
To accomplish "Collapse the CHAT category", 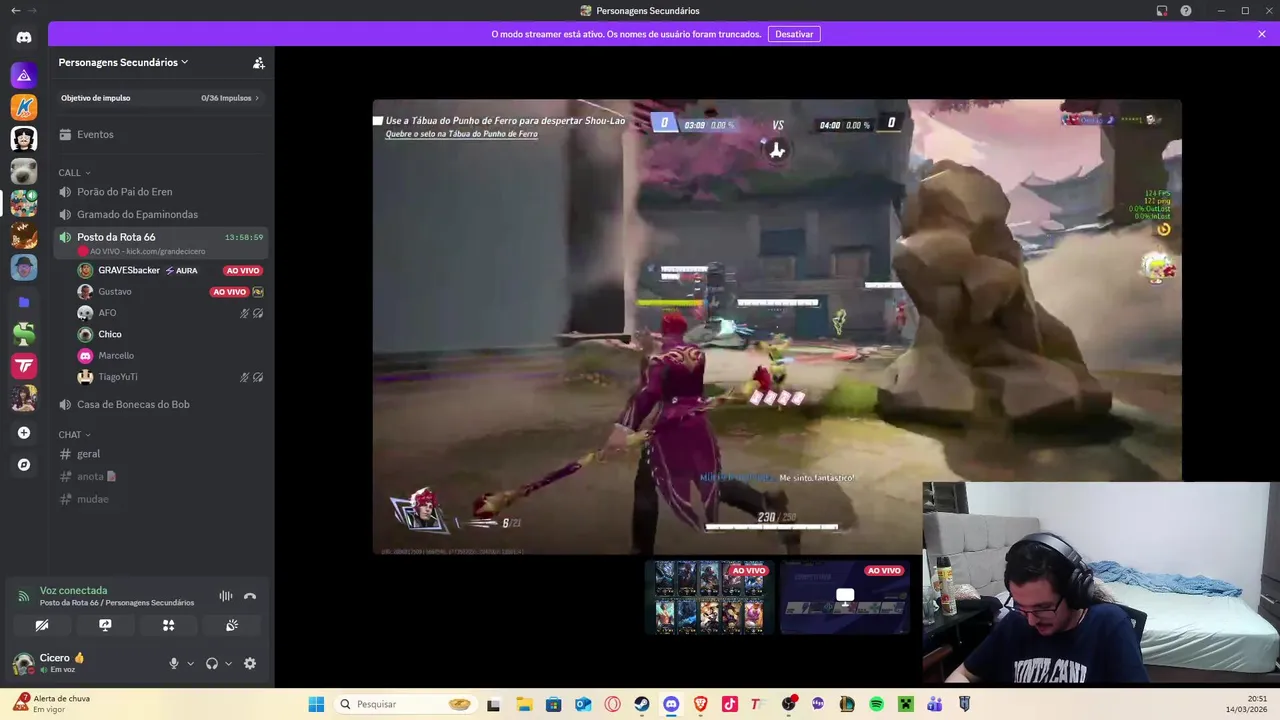I will pos(74,435).
